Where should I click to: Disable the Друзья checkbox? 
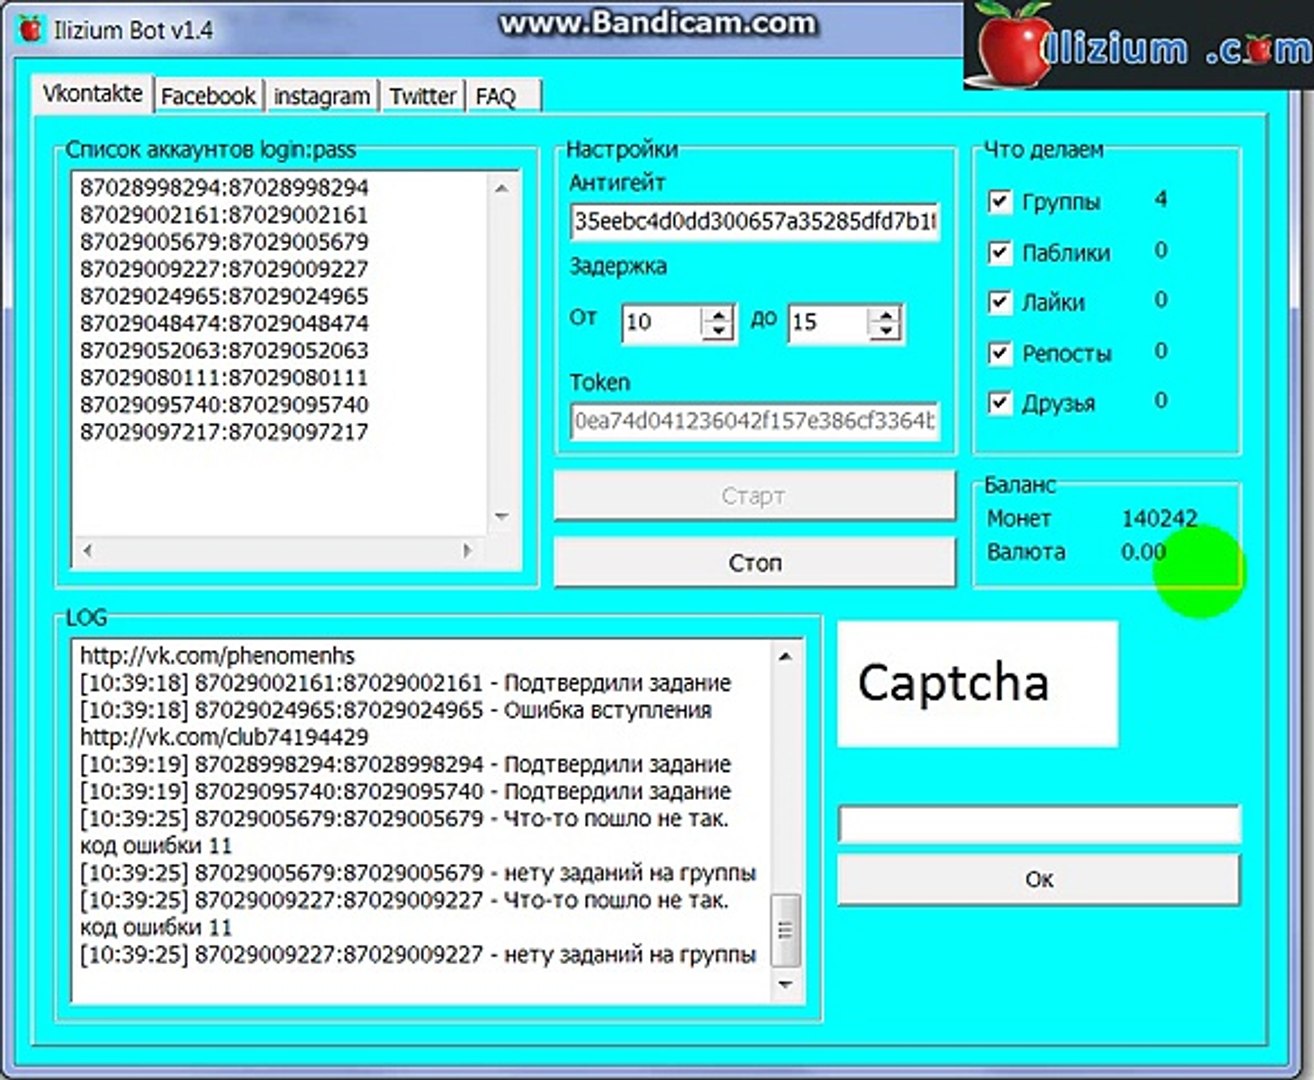tap(999, 403)
